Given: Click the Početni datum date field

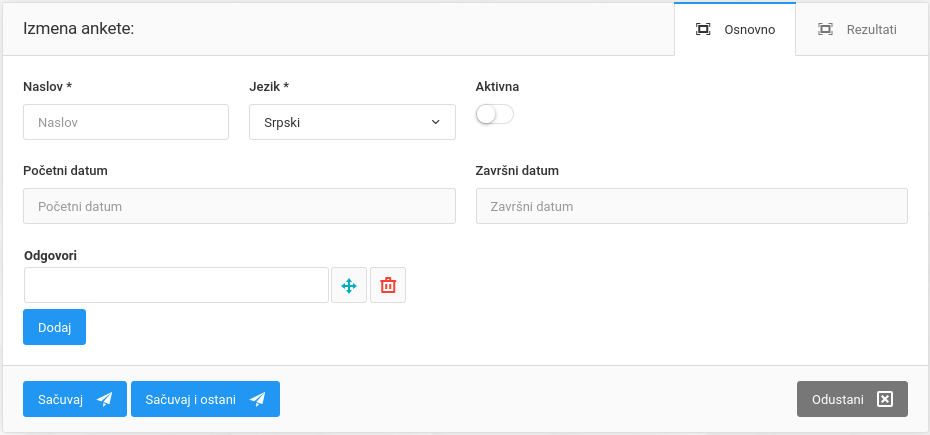Looking at the screenshot, I should click(x=239, y=206).
